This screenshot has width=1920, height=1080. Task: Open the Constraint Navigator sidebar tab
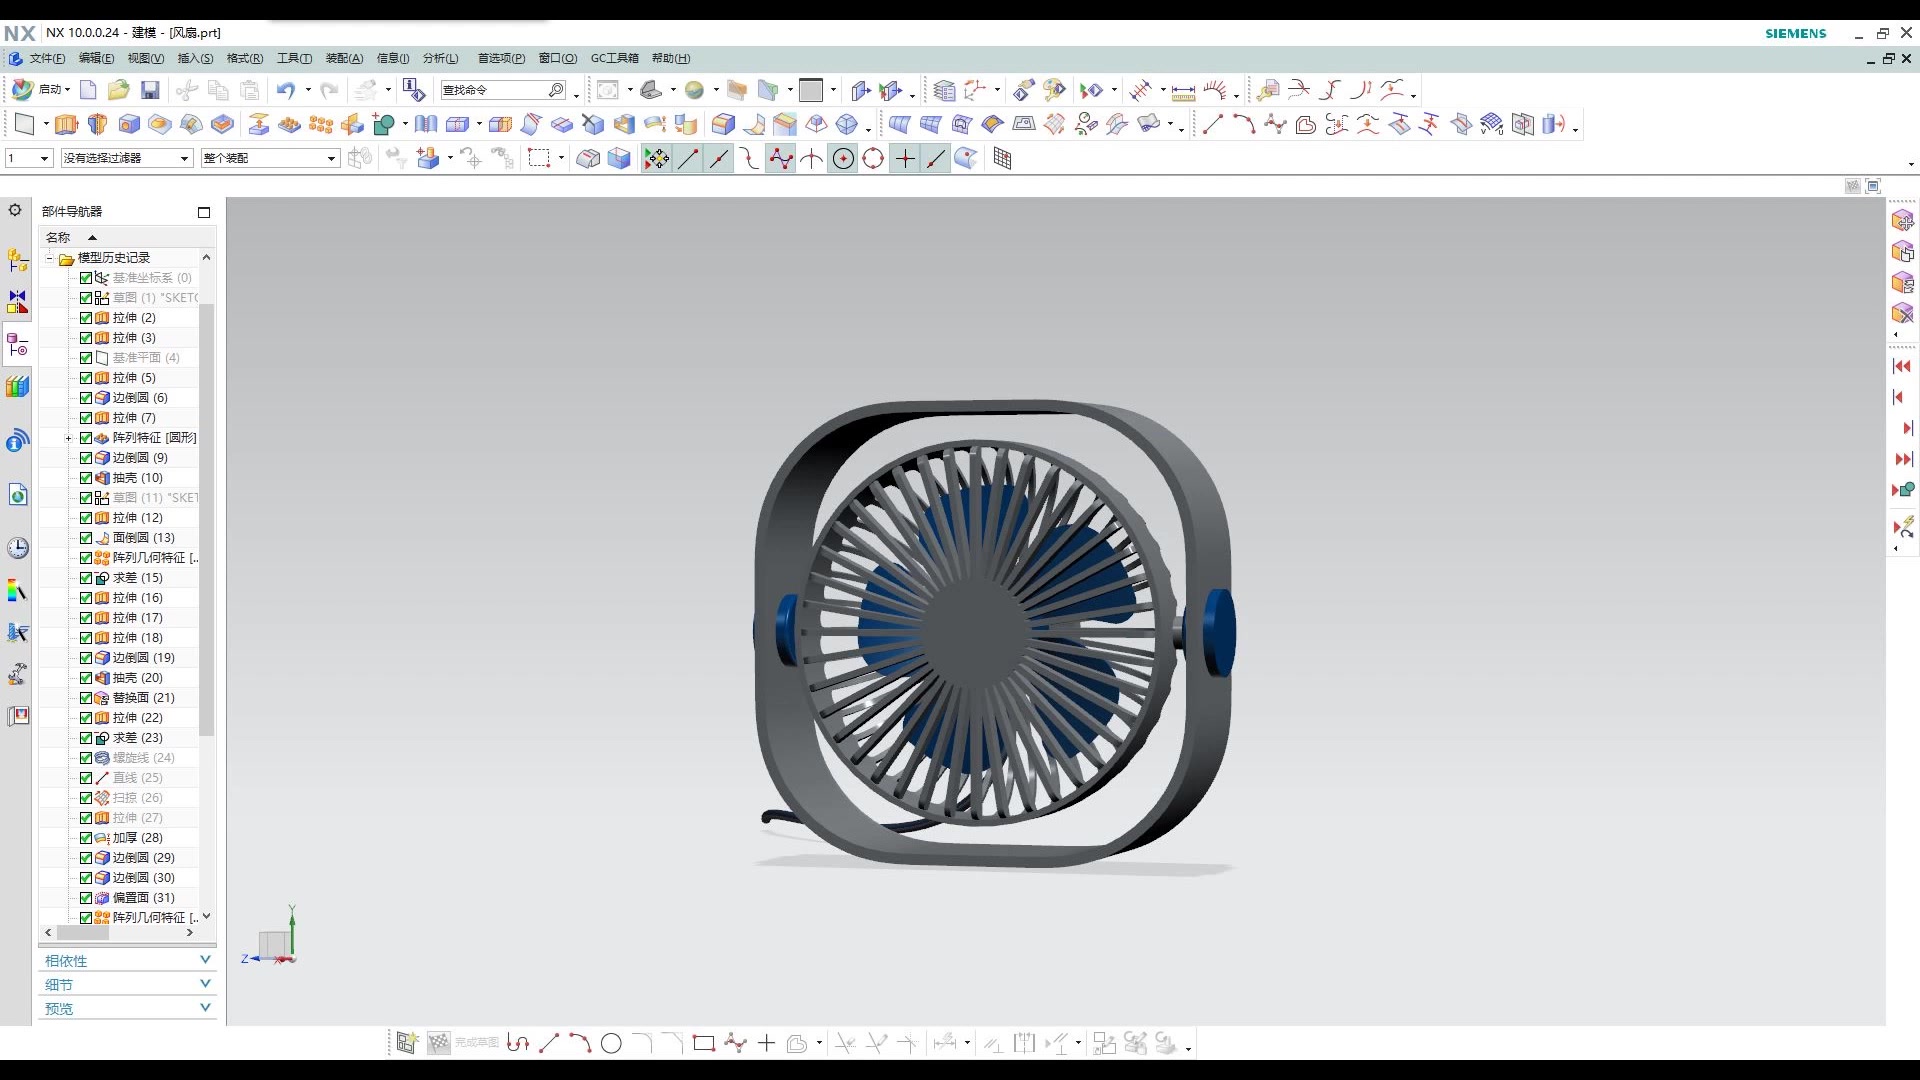coord(18,301)
